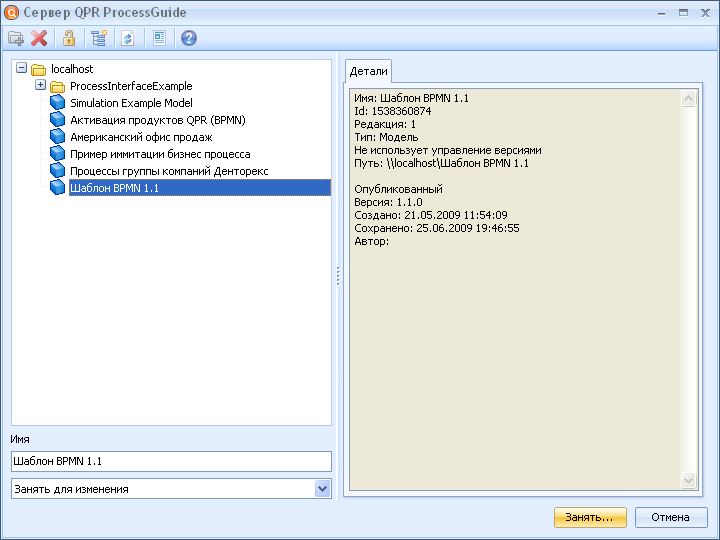This screenshot has width=720, height=540.
Task: Click the Имя input field
Action: click(171, 461)
